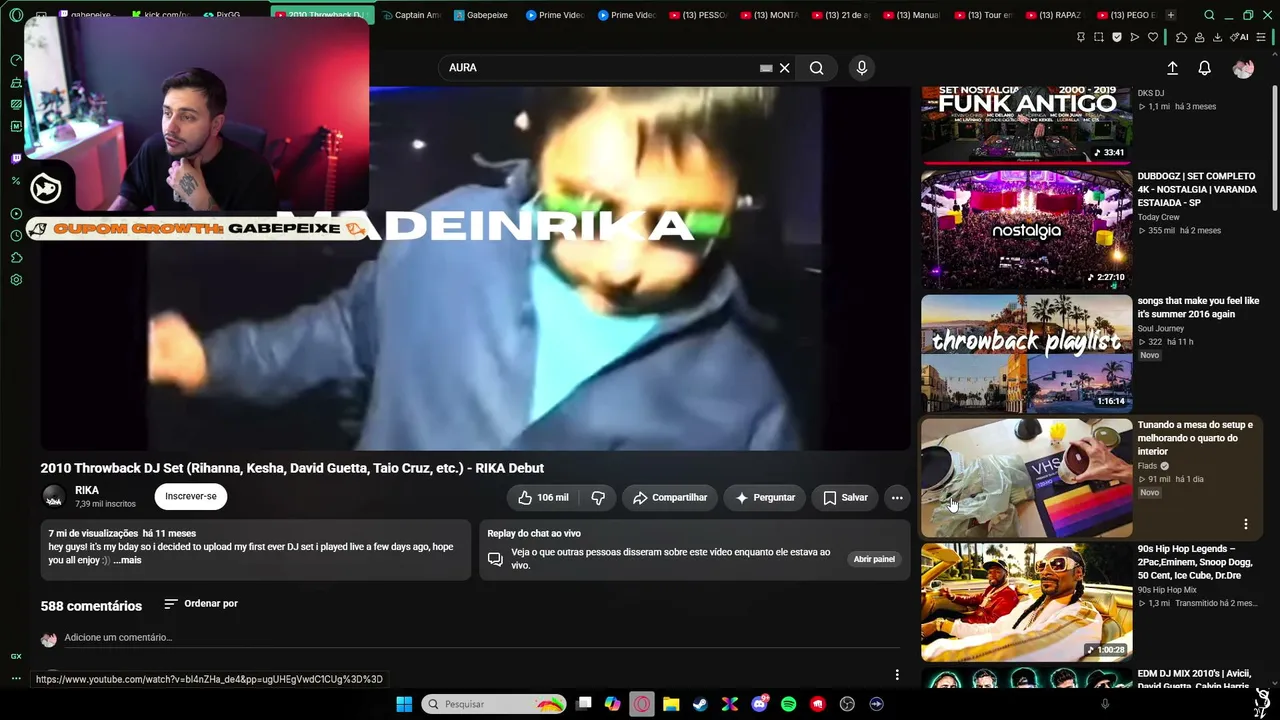Open File Explorer from the taskbar
The height and width of the screenshot is (720, 1280).
click(x=671, y=704)
